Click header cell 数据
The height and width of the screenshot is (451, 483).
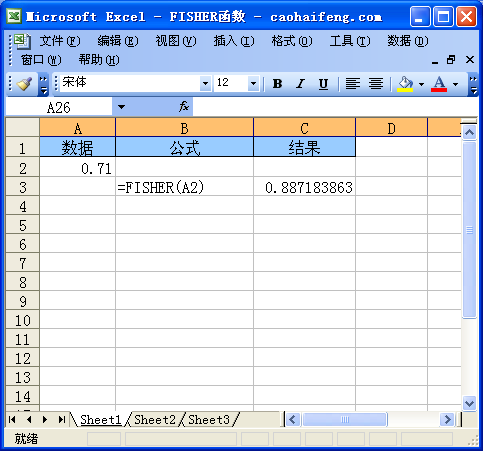(x=77, y=147)
